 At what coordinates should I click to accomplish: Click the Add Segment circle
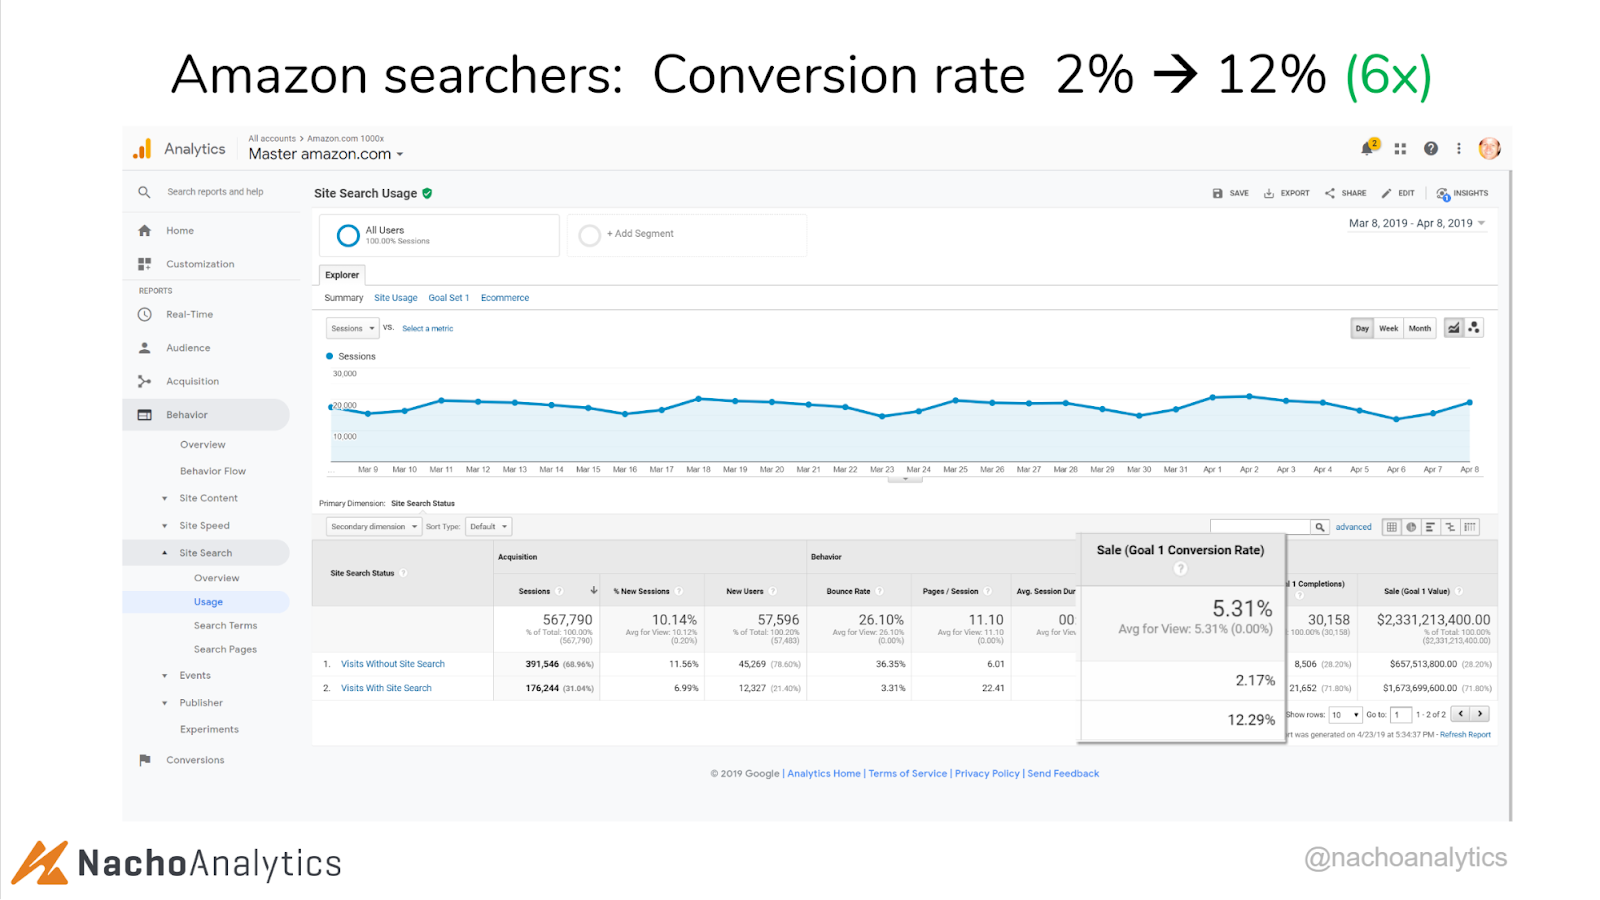click(x=590, y=235)
